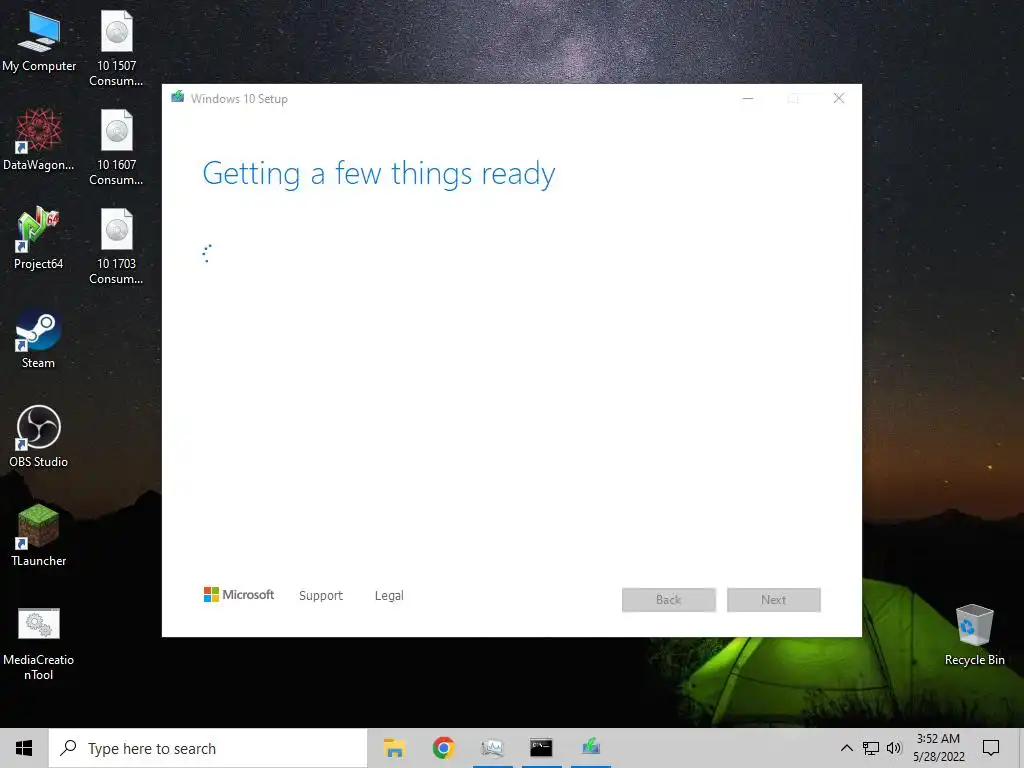This screenshot has width=1024, height=768.
Task: Click the Back button in Setup
Action: (669, 600)
